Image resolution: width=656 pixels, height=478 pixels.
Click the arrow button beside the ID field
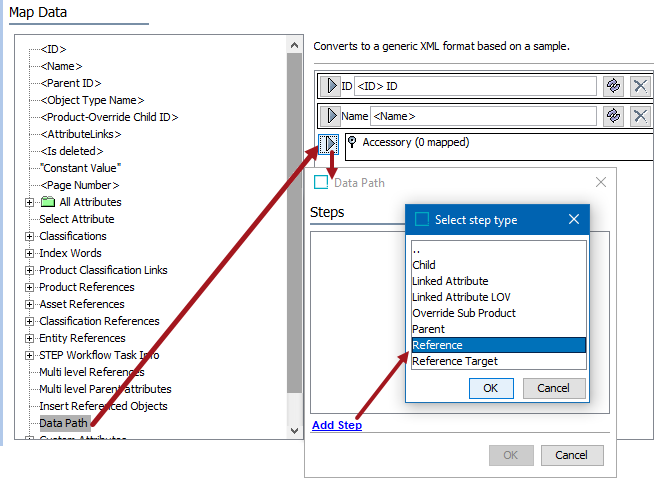coord(332,86)
